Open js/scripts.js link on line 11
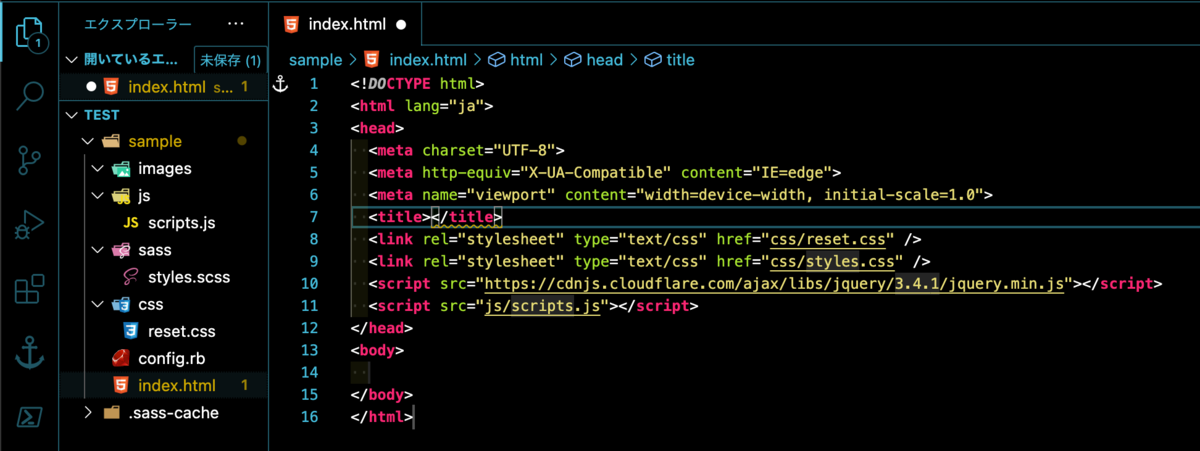Screen dimensions: 1200x451 [x=541, y=306]
